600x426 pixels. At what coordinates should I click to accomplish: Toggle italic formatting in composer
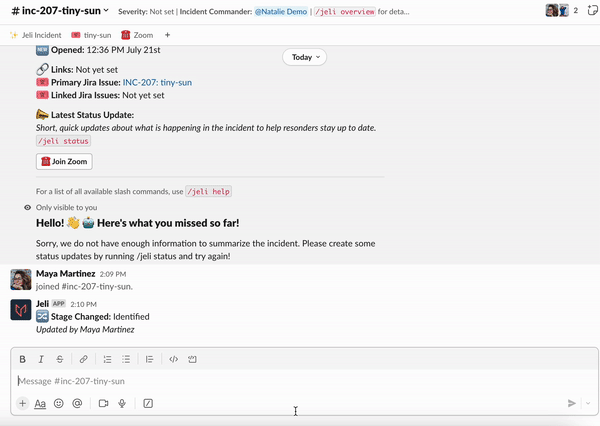point(41,359)
